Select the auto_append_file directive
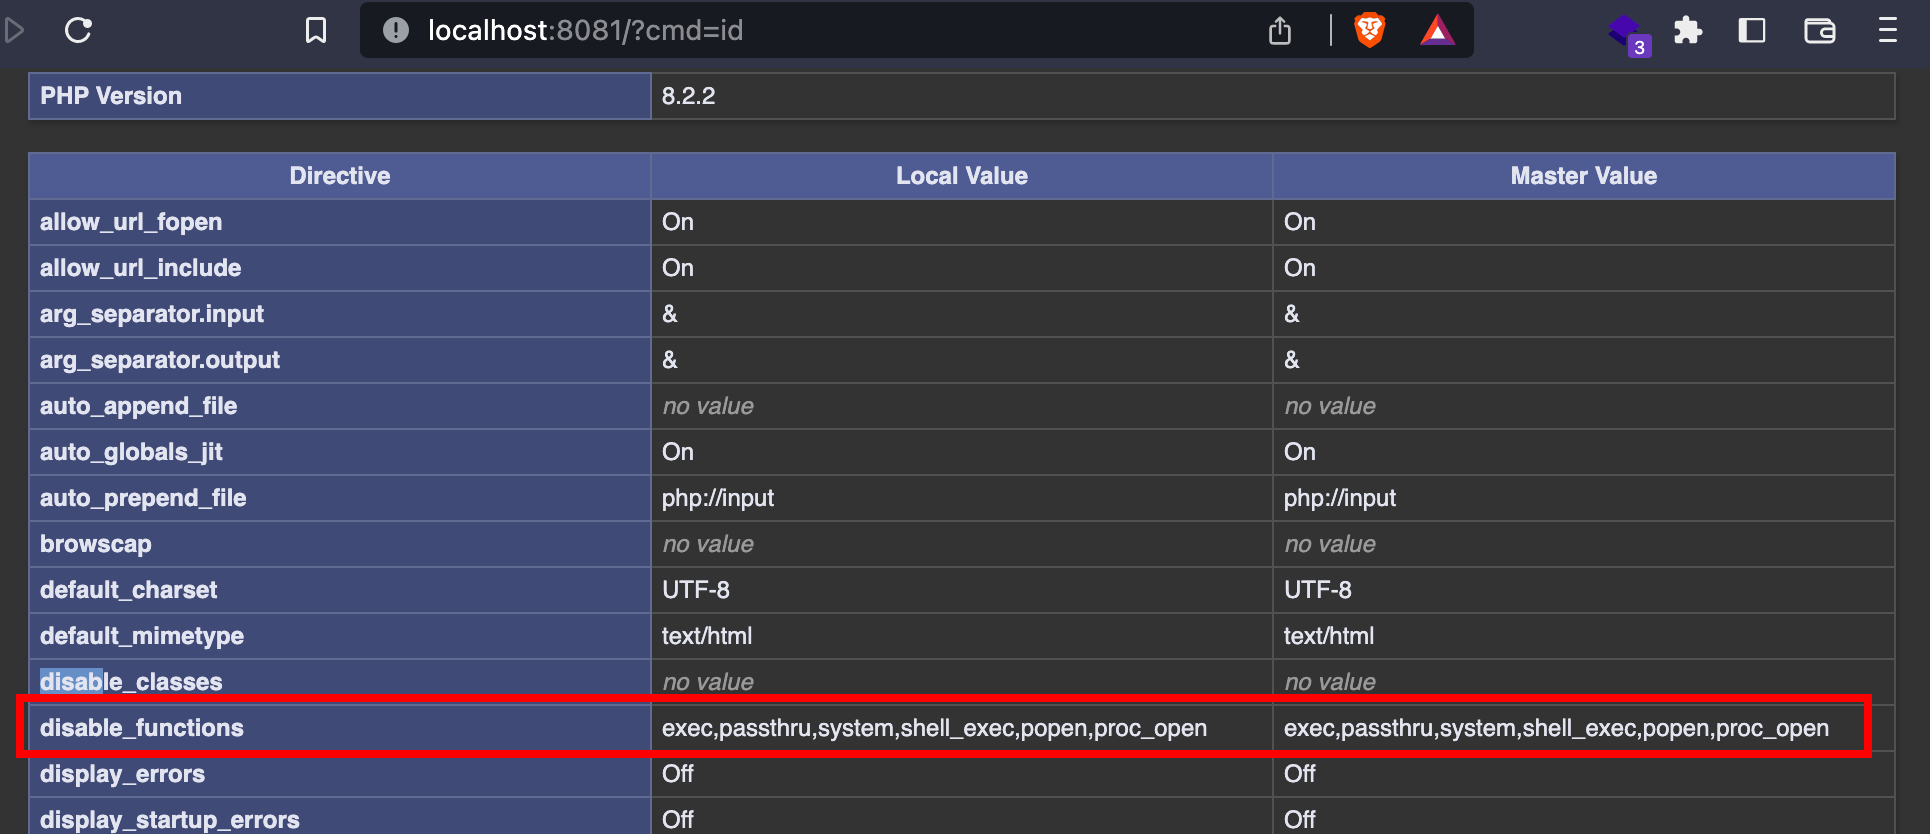 (x=139, y=406)
